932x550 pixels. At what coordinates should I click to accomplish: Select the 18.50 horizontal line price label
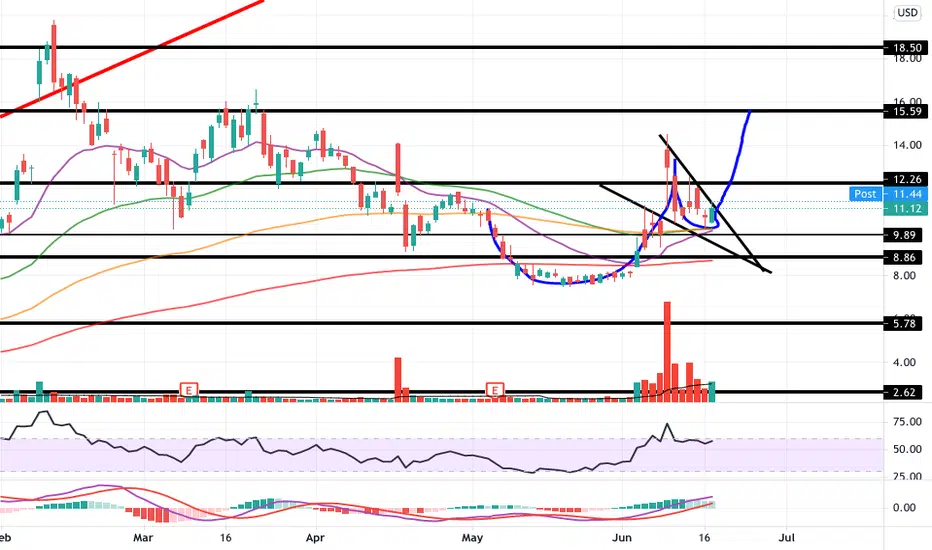tap(905, 48)
